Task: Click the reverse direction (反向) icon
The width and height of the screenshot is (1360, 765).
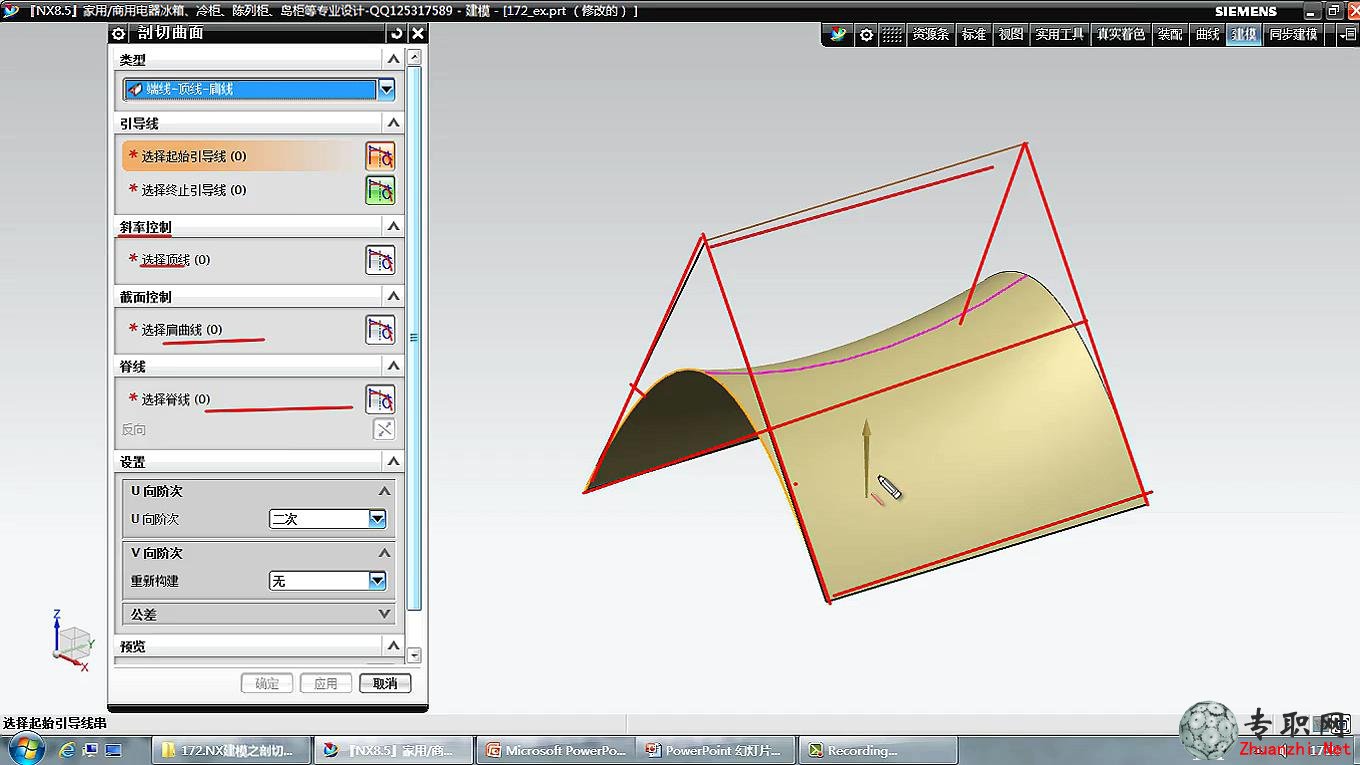Action: (384, 429)
